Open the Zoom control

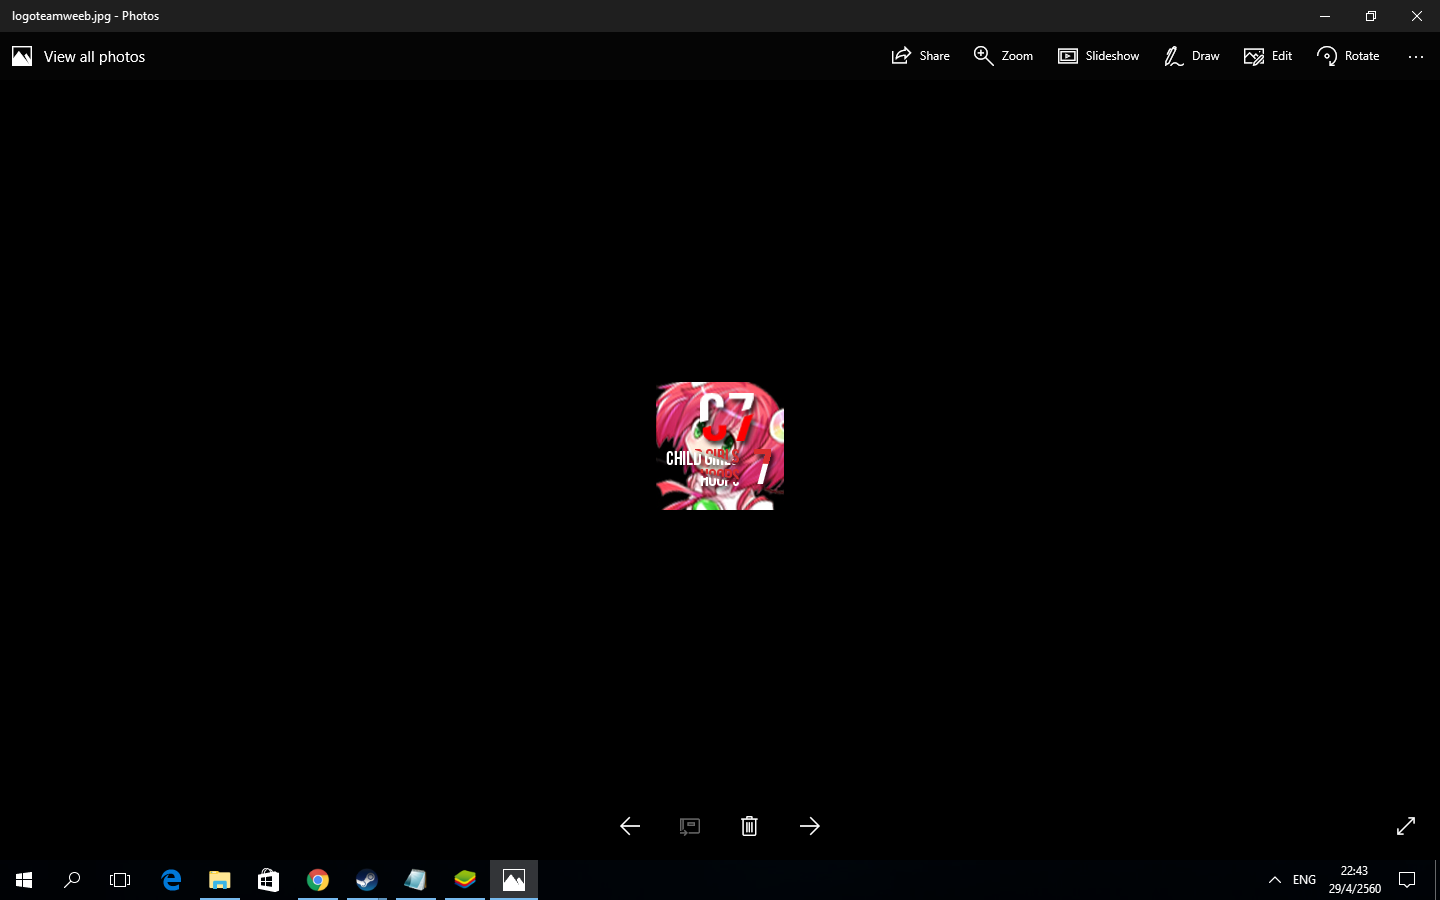click(1004, 56)
